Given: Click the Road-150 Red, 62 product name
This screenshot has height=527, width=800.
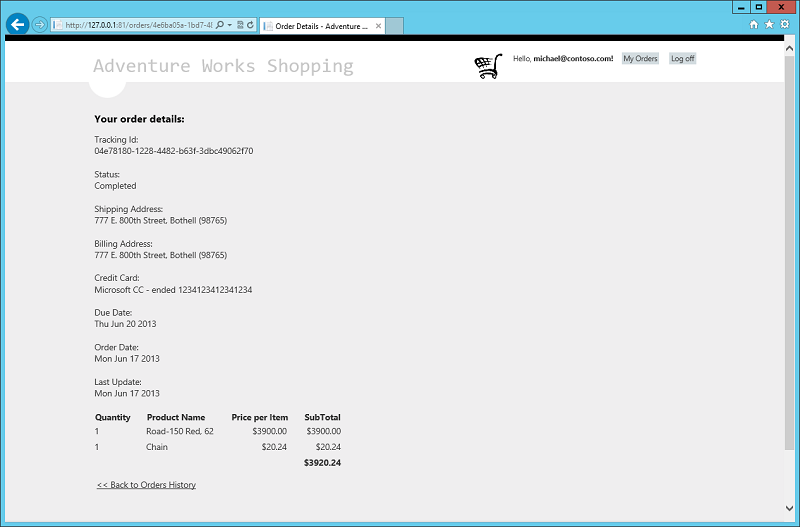Looking at the screenshot, I should [180, 432].
